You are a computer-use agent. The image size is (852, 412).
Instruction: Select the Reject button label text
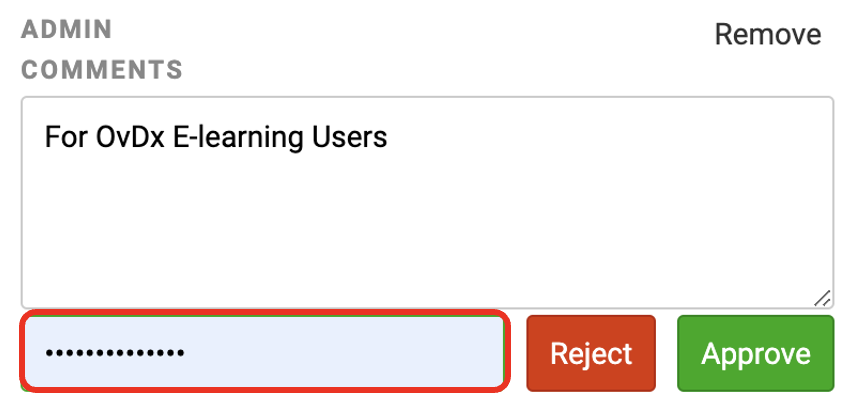[x=591, y=354]
